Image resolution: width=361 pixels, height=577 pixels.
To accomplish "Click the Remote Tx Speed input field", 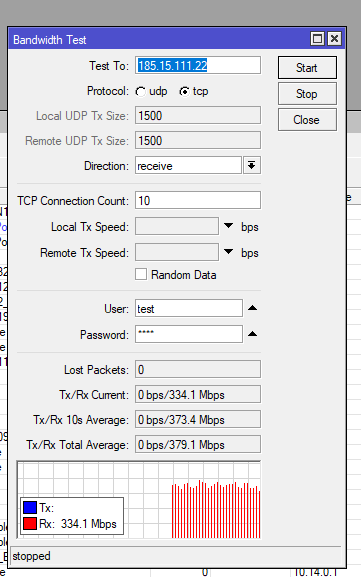I will coord(177,252).
